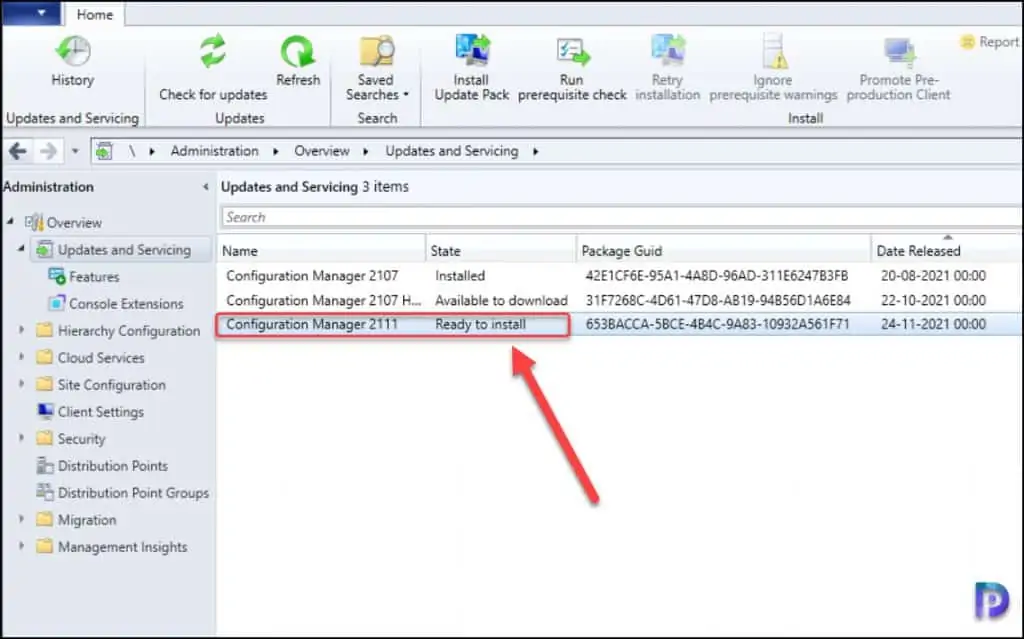Screen dimensions: 1024x639
Task: Select Configuration Manager 2107 row
Action: pyautogui.click(x=620, y=276)
